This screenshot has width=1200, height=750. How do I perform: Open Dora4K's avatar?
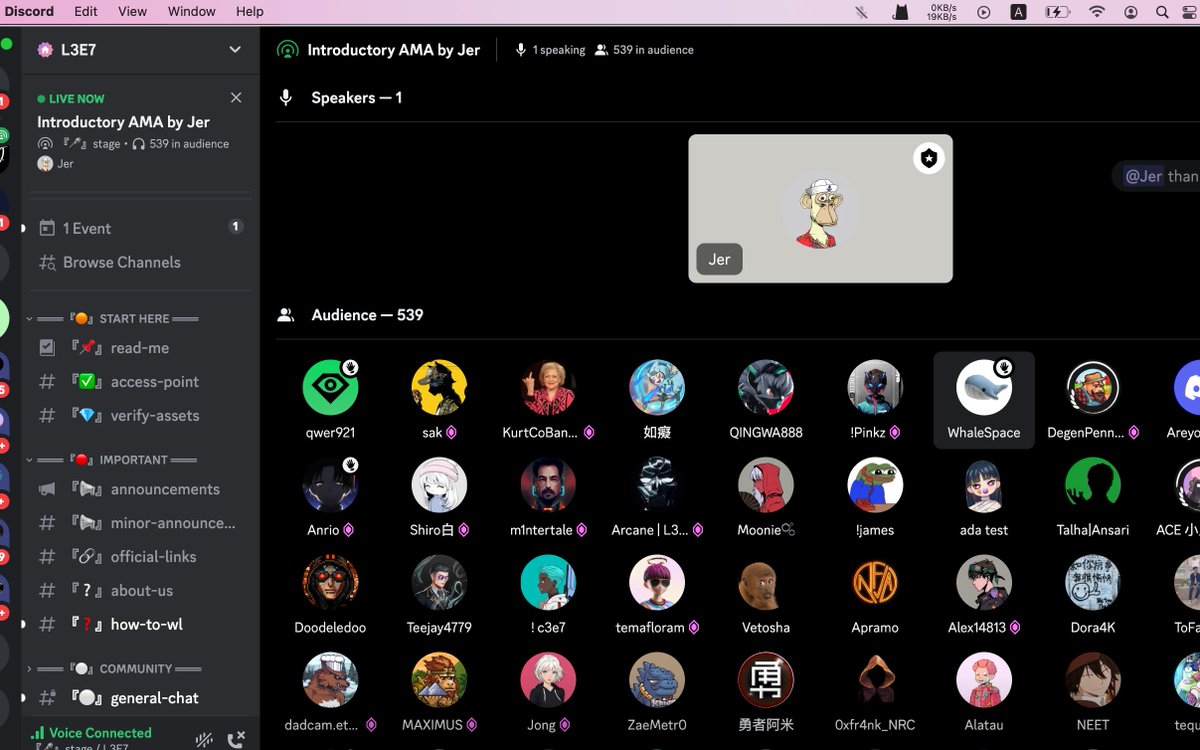[1093, 582]
